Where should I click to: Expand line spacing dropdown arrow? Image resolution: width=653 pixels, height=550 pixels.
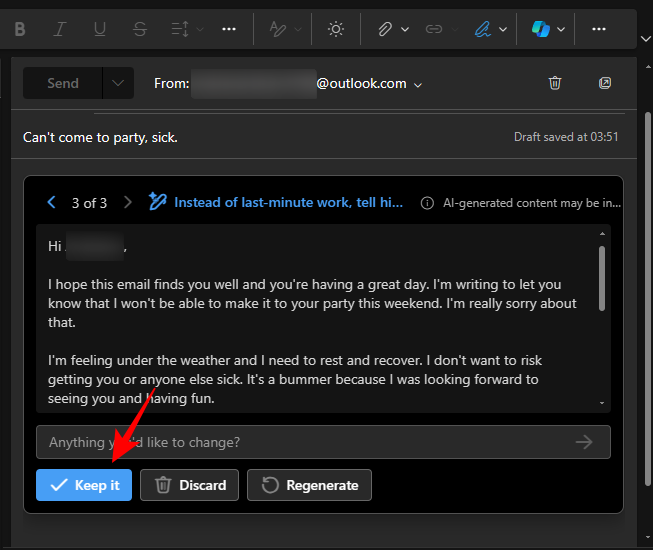point(200,29)
